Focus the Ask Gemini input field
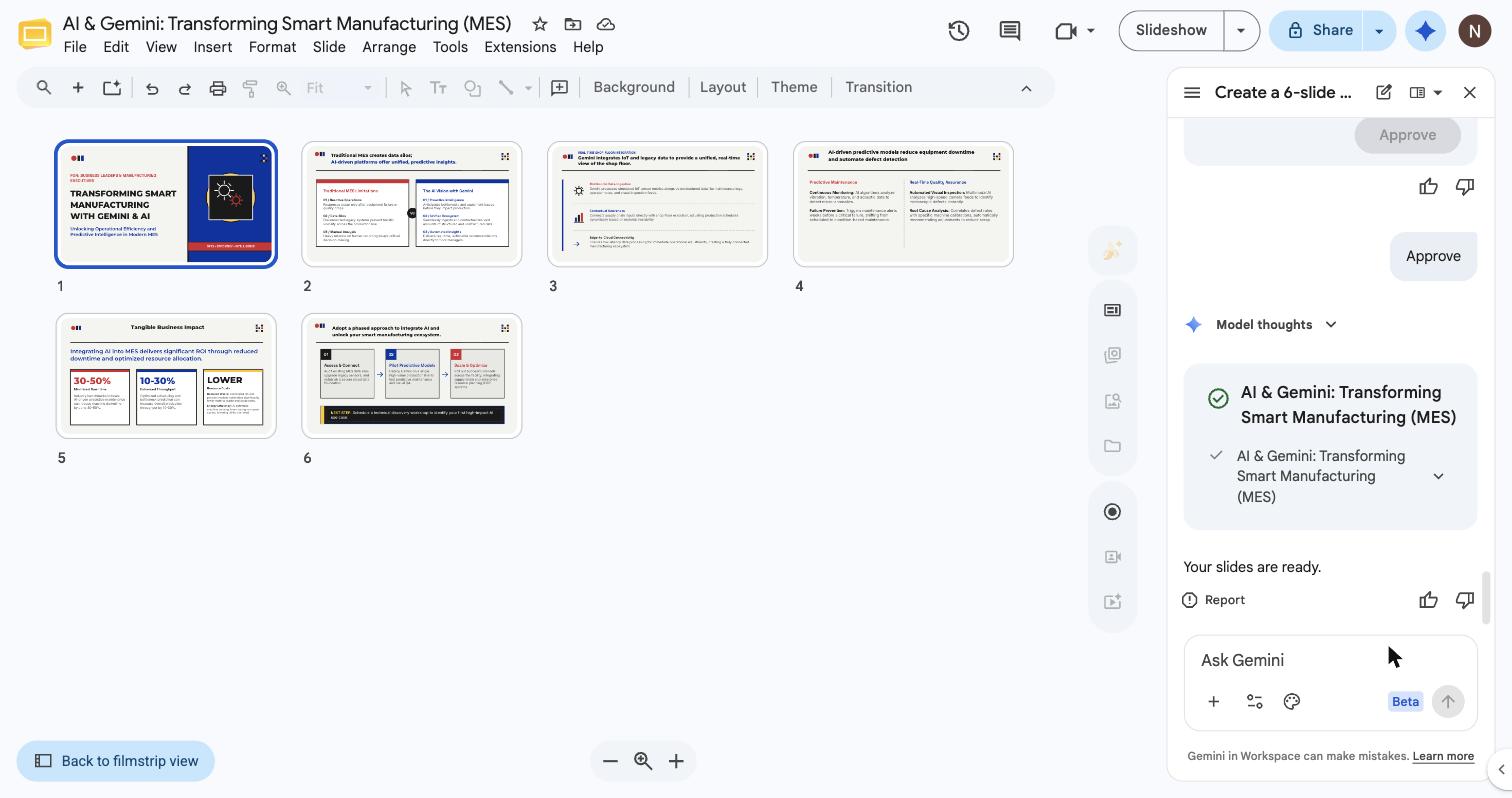The width and height of the screenshot is (1512, 798). click(x=1330, y=661)
